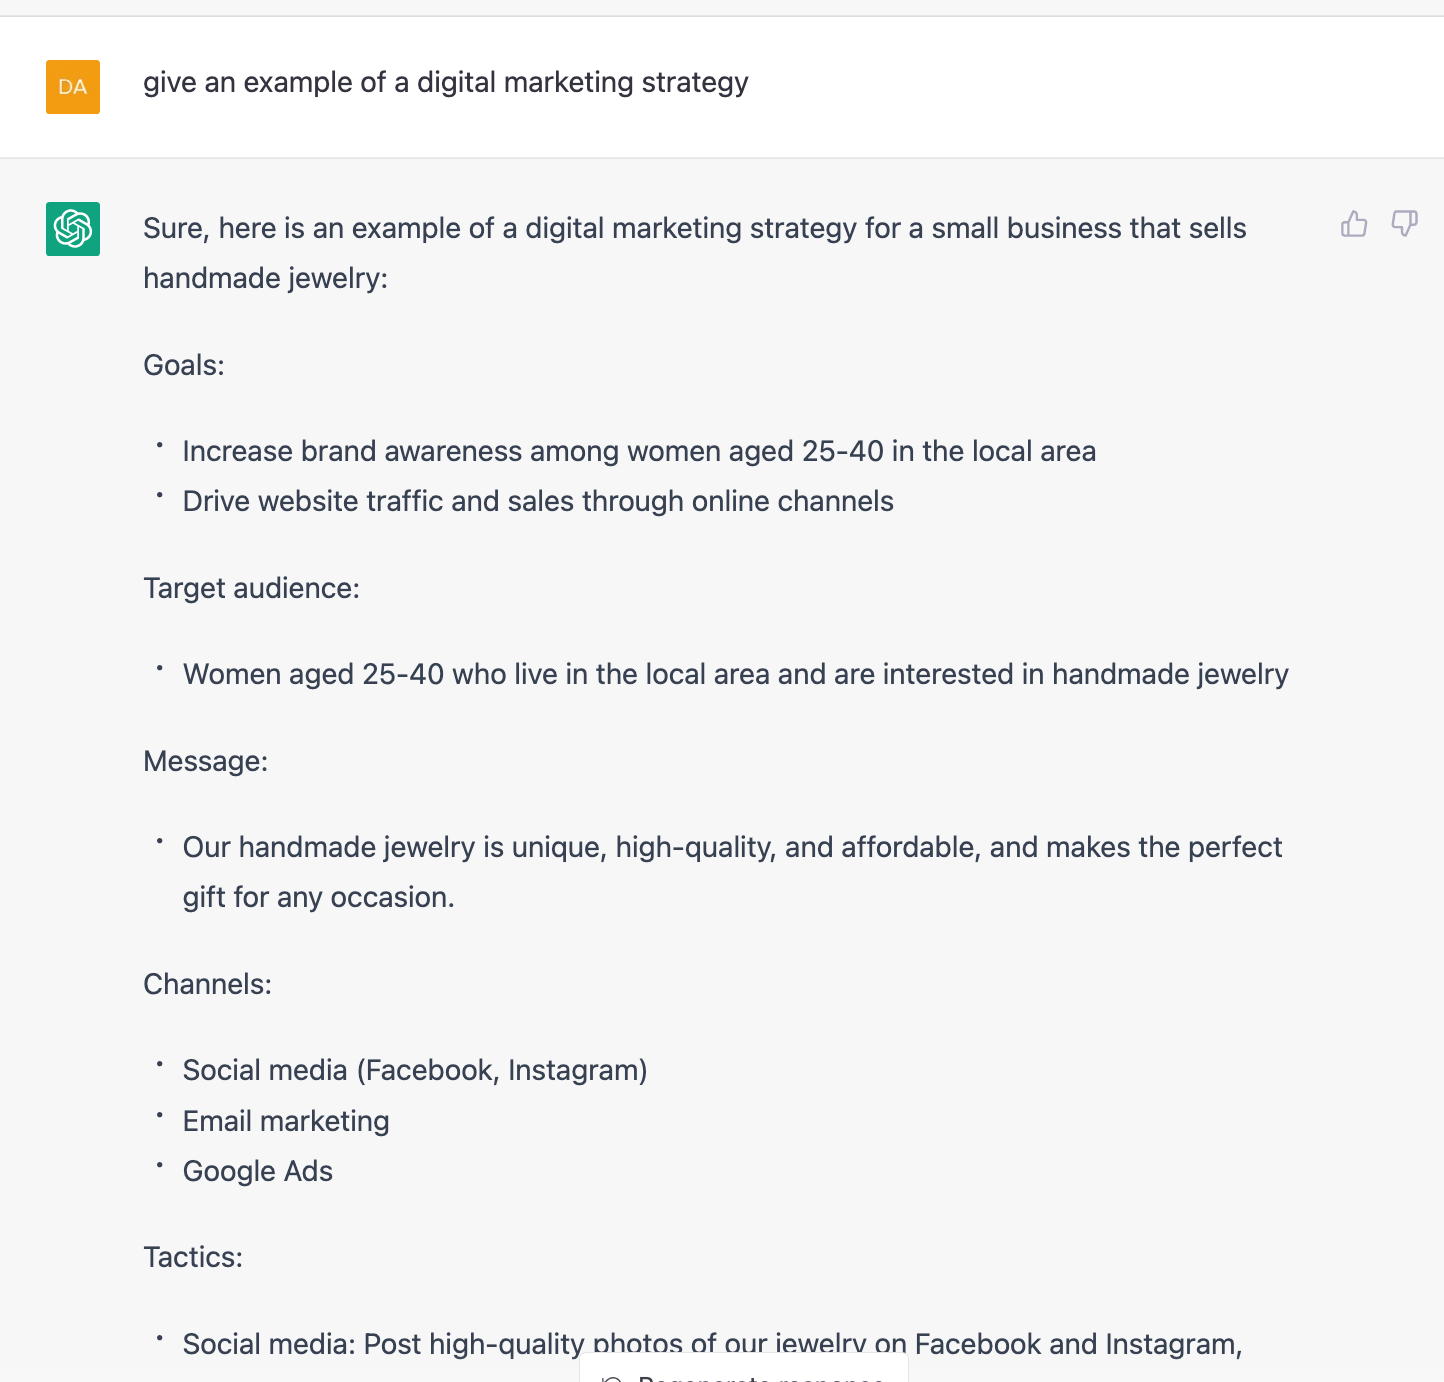The height and width of the screenshot is (1382, 1444).
Task: Click the "Tactics:" heading
Action: pos(193,1257)
